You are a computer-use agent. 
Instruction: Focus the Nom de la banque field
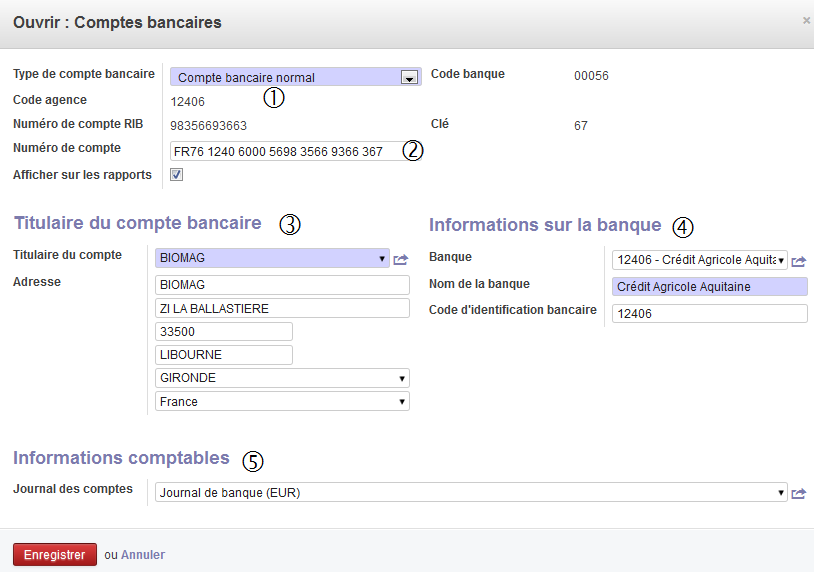pos(710,287)
